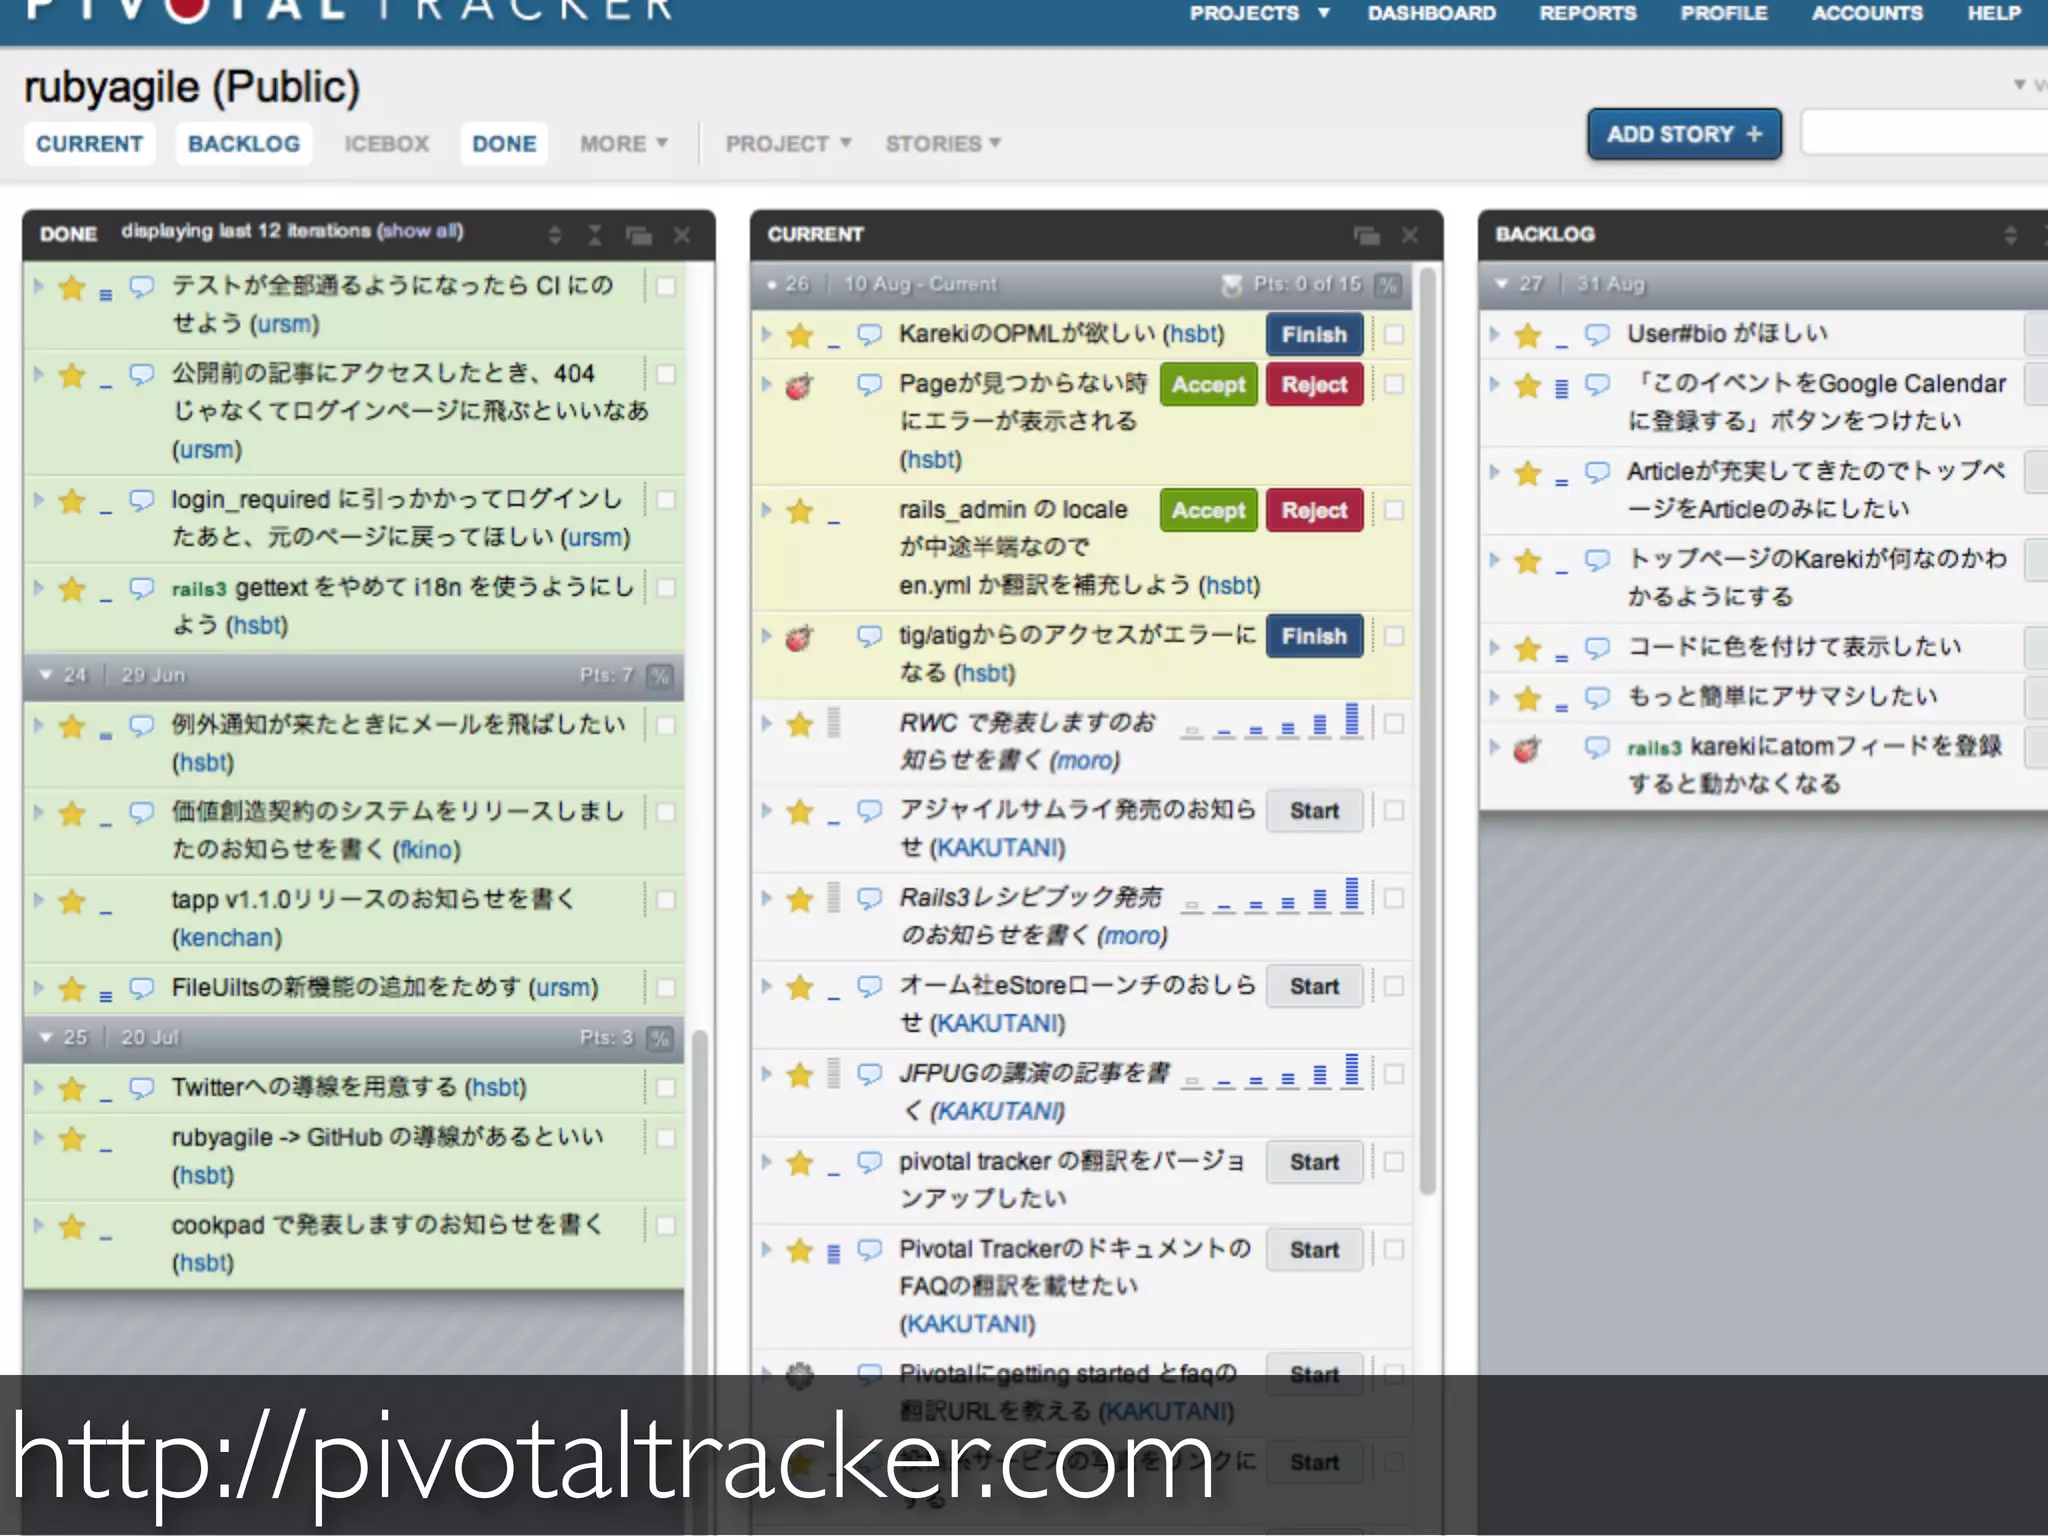Viewport: 2048px width, 1536px height.
Task: Open the PROJECTS dropdown menu
Action: (x=1259, y=13)
